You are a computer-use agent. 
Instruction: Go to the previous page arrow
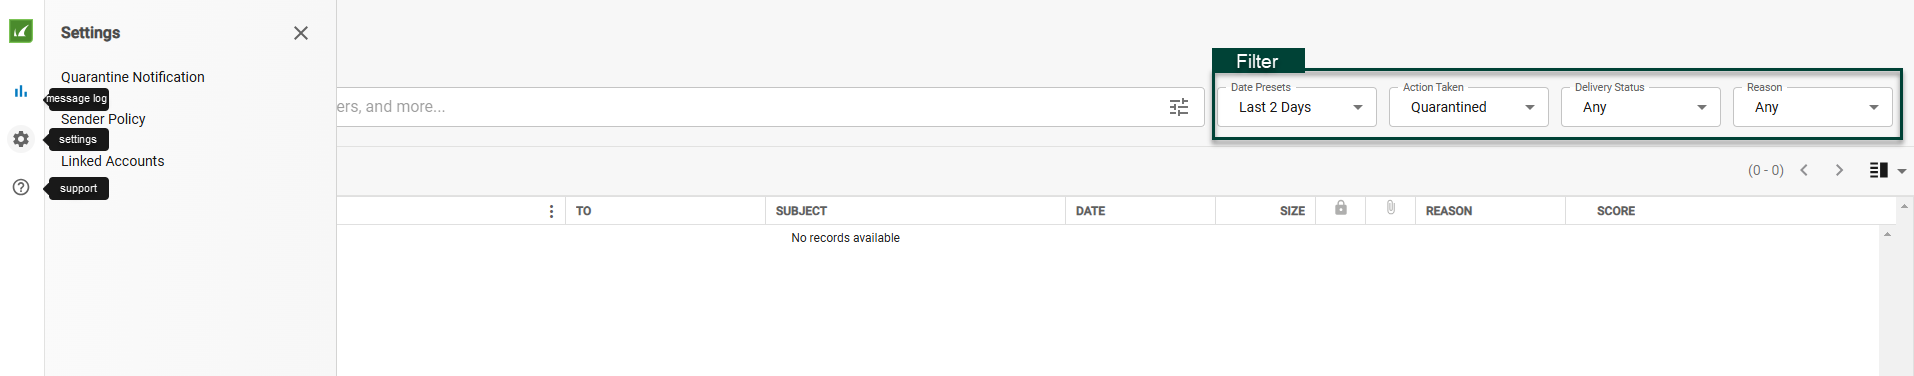tap(1804, 170)
